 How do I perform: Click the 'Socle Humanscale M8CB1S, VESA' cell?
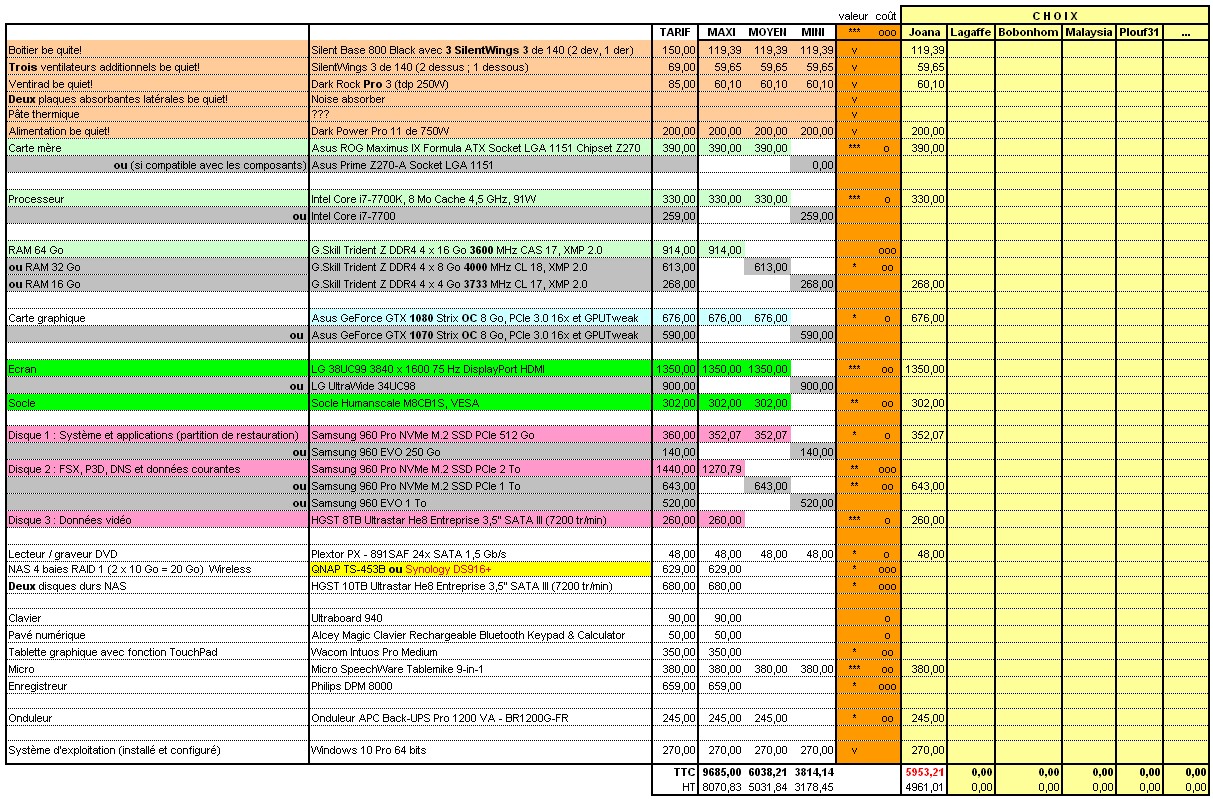coord(480,403)
